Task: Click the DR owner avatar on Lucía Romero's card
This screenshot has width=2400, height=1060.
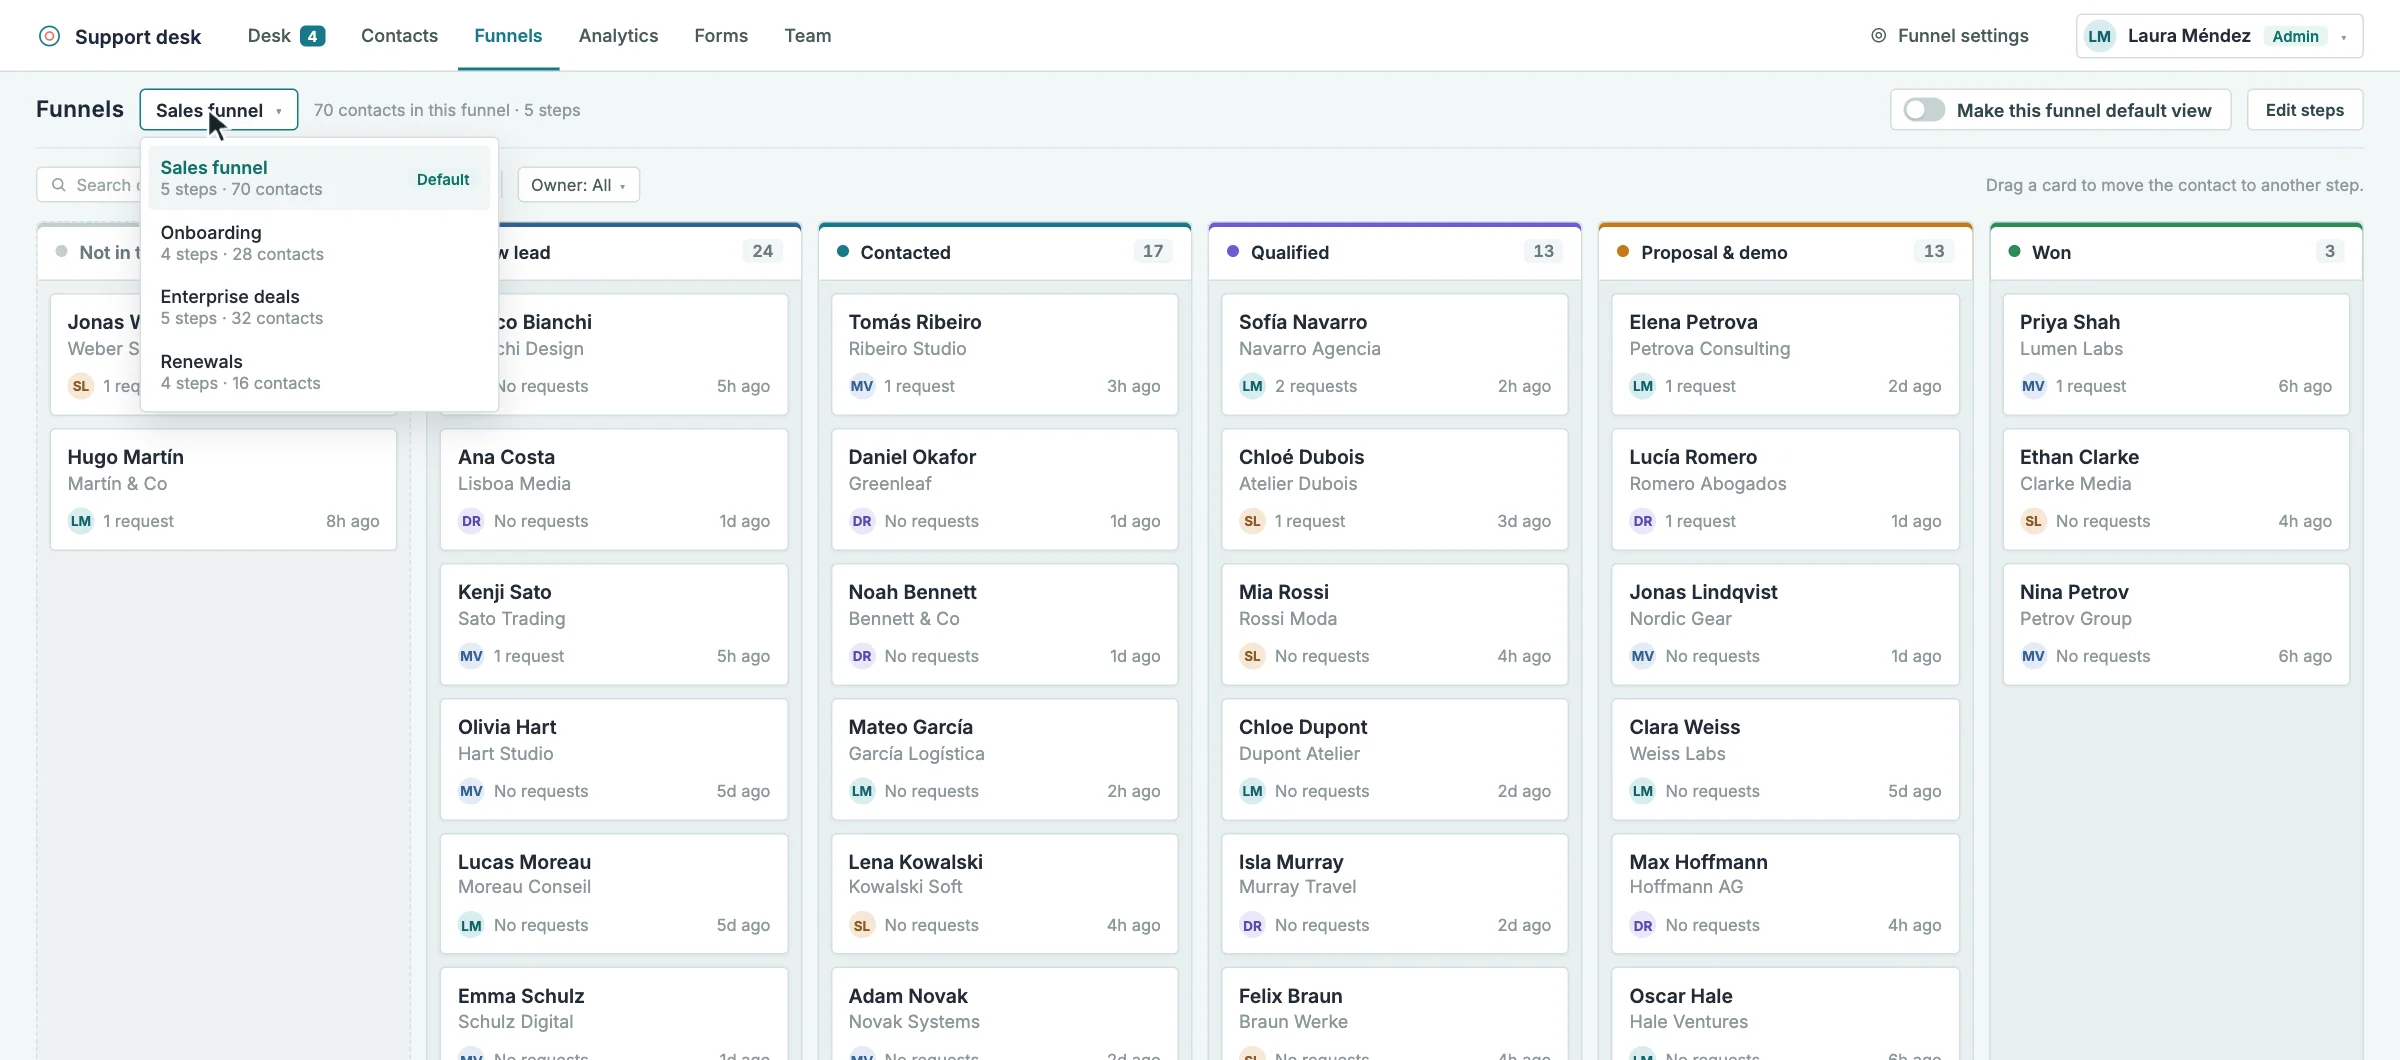Action: pyautogui.click(x=1642, y=521)
